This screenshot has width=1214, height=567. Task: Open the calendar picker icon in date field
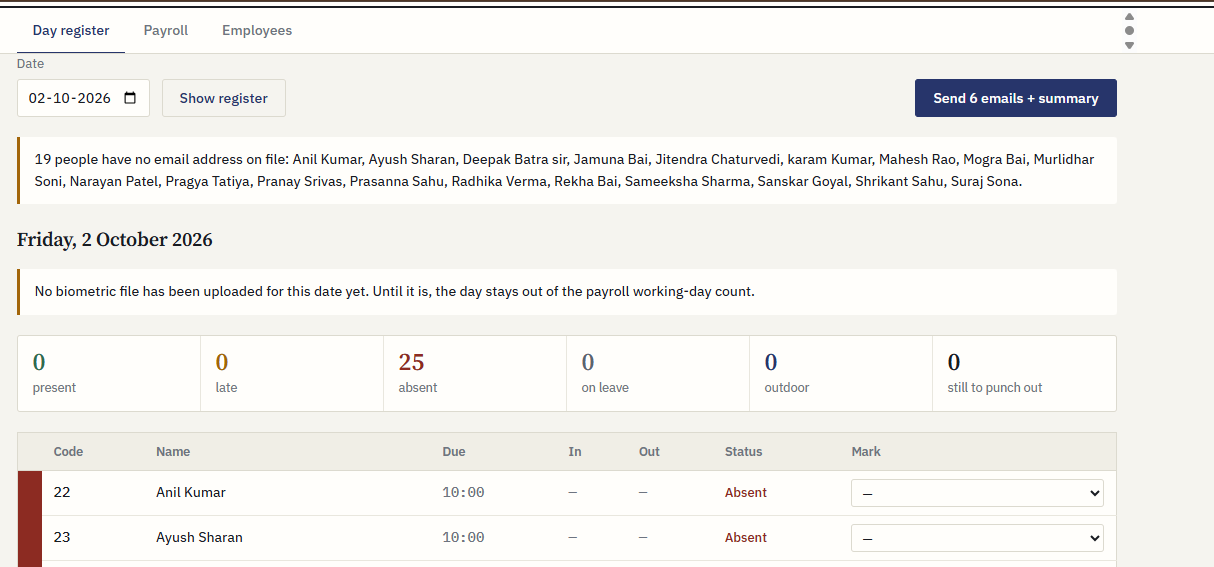point(130,98)
